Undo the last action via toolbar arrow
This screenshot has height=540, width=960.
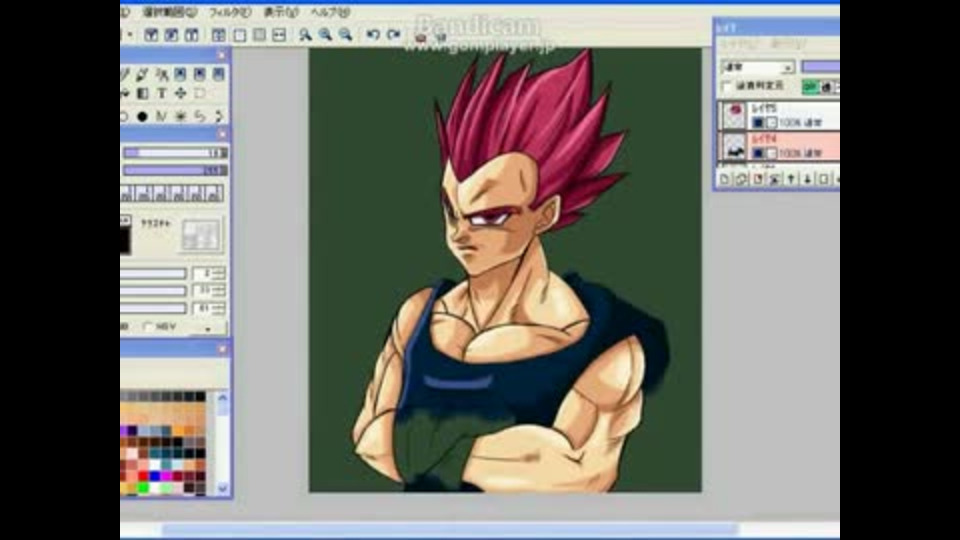click(373, 35)
